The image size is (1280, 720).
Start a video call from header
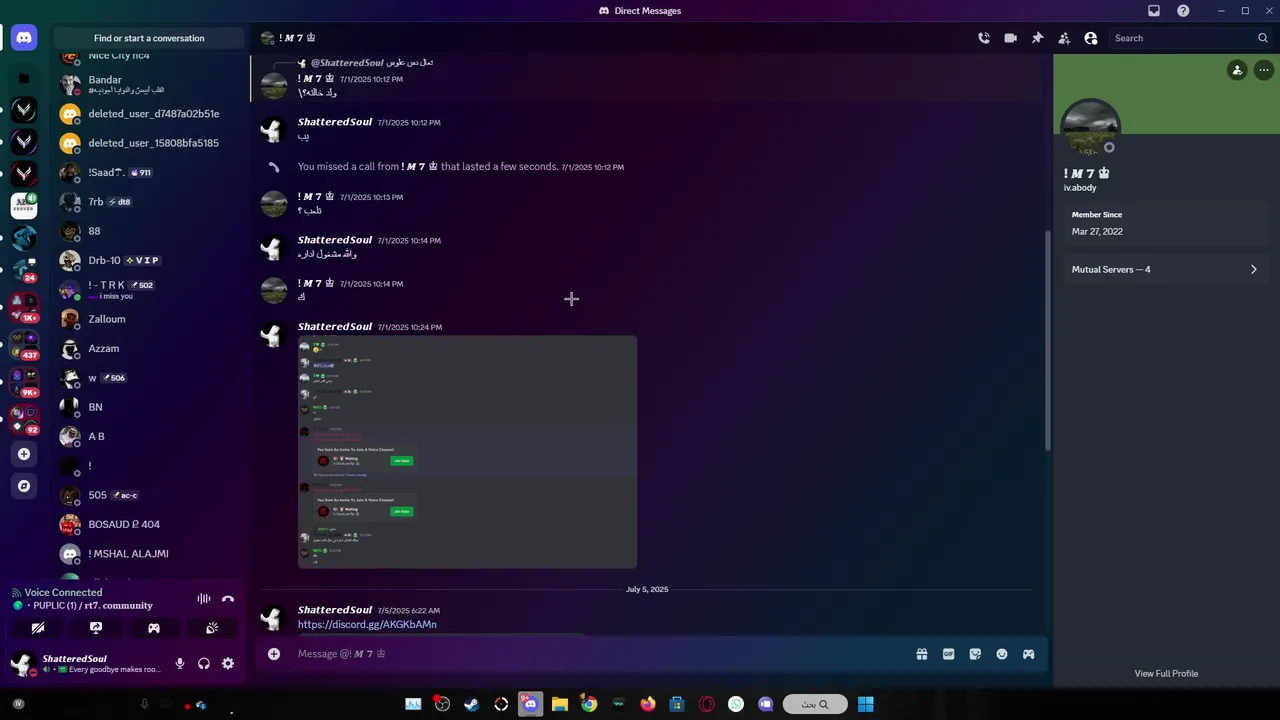pyautogui.click(x=1011, y=38)
